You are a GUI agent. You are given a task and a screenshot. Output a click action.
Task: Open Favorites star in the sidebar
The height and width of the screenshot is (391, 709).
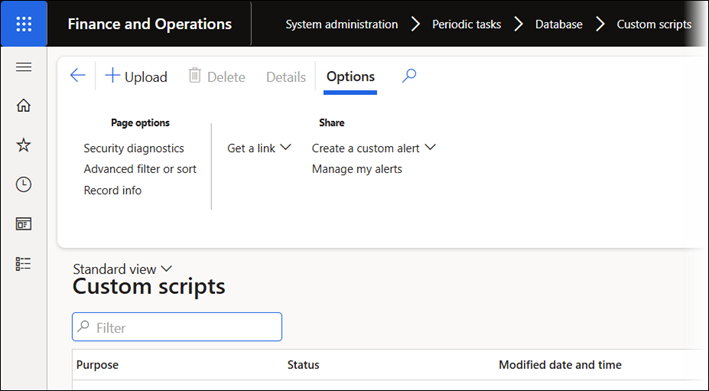(x=24, y=145)
